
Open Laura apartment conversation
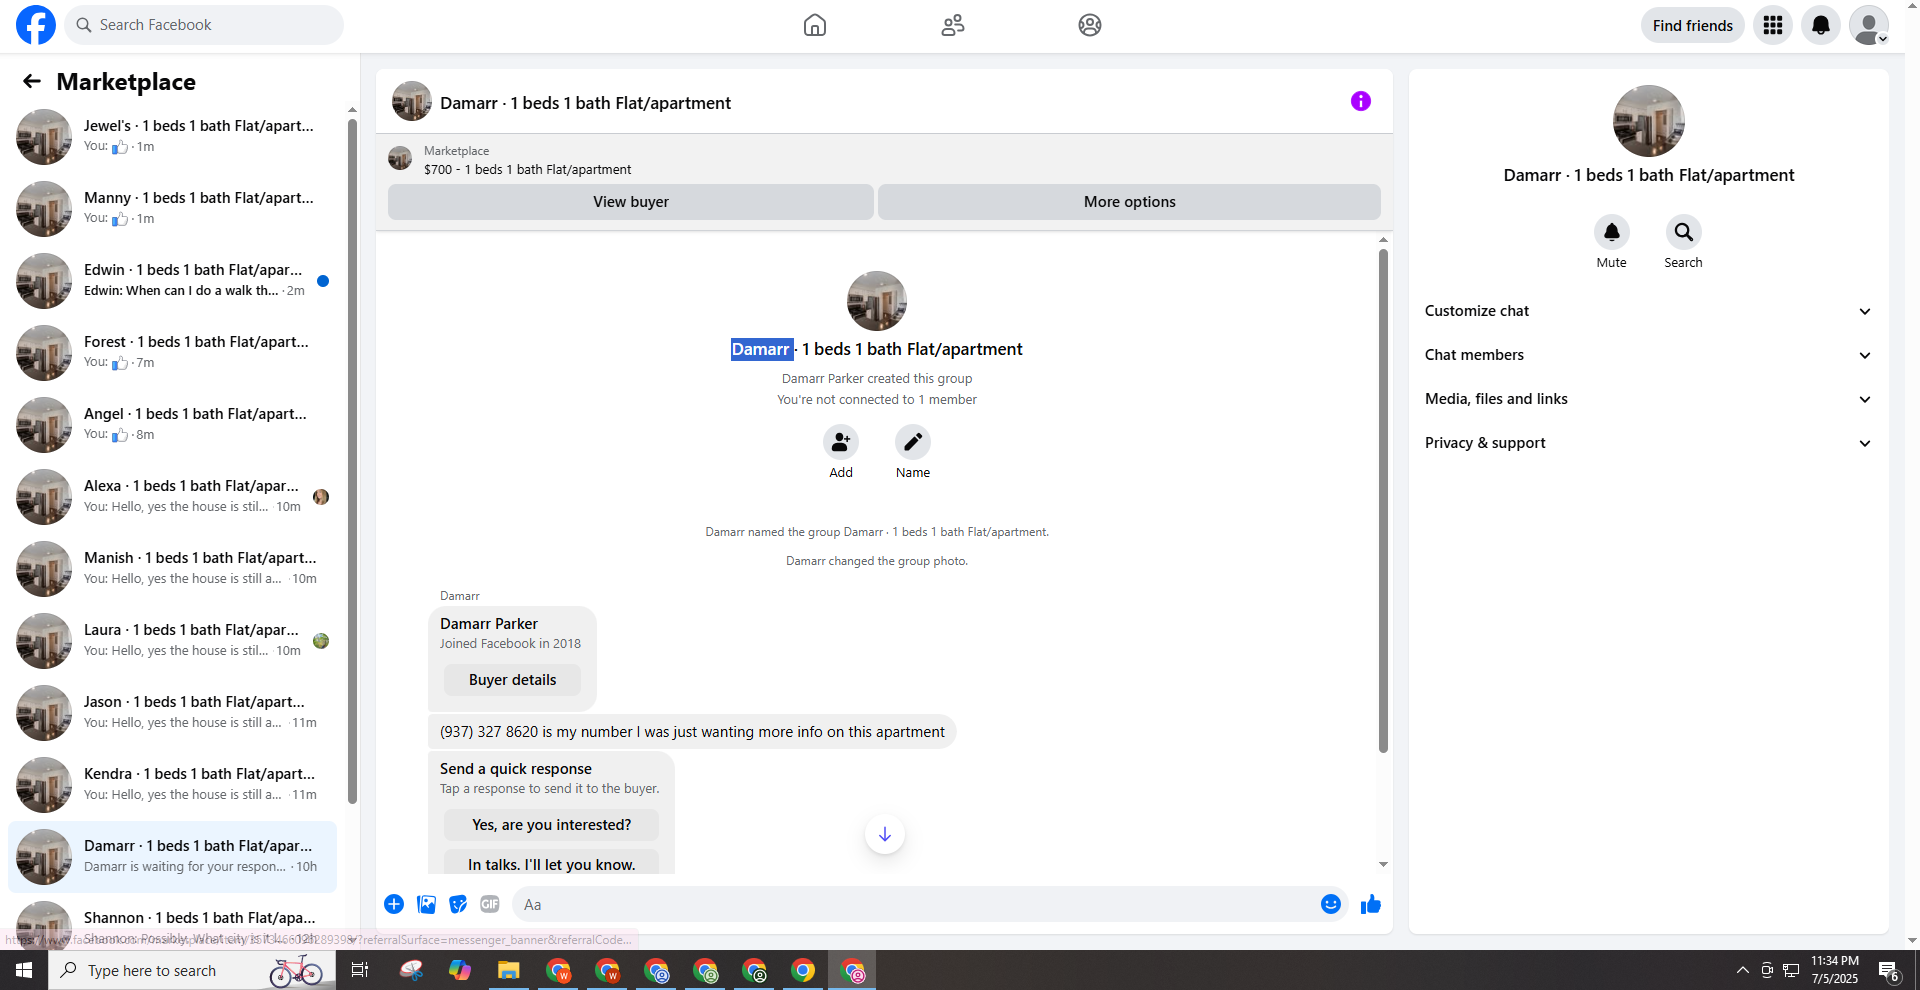coord(173,641)
